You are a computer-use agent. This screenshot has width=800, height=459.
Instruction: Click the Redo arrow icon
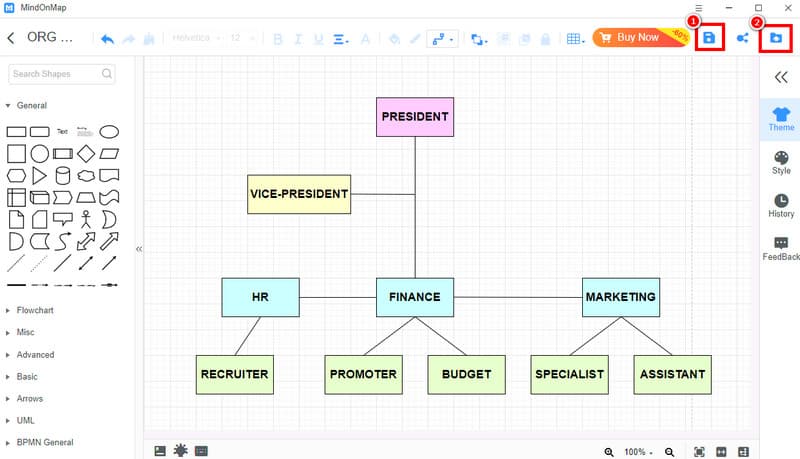click(129, 39)
